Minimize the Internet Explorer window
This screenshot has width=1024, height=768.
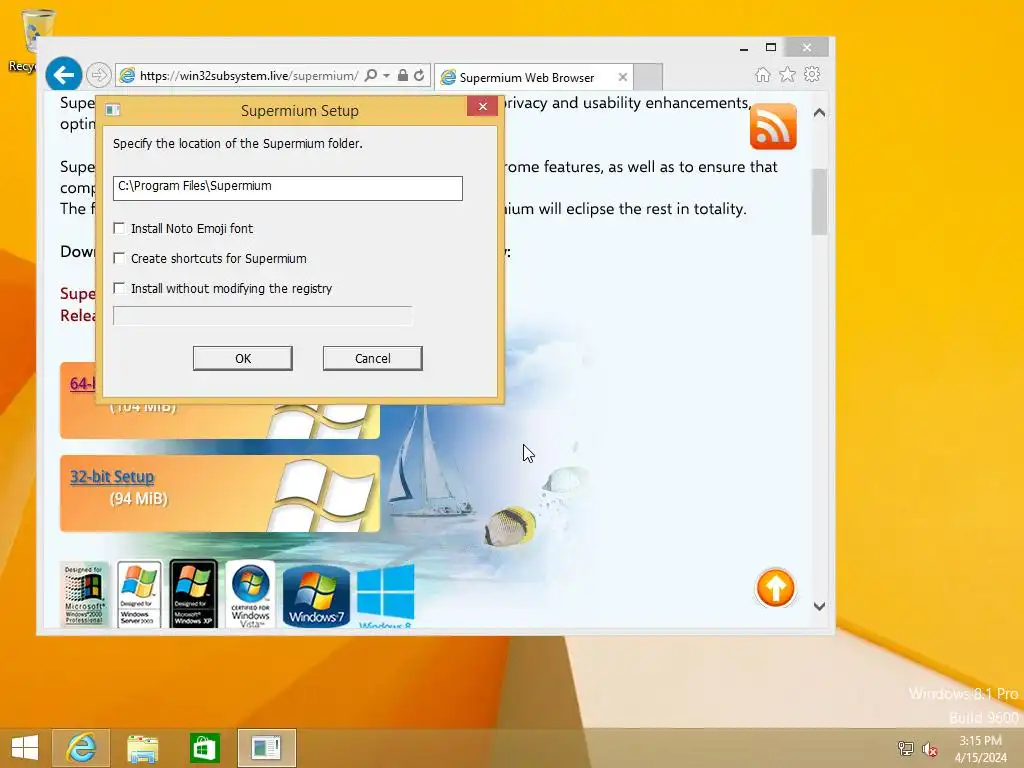pyautogui.click(x=744, y=48)
